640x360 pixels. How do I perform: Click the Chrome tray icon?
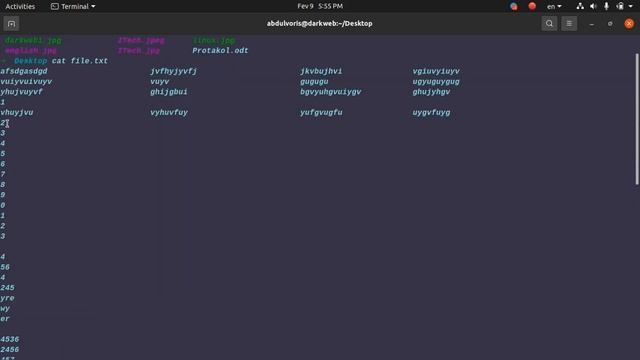[x=514, y=6]
